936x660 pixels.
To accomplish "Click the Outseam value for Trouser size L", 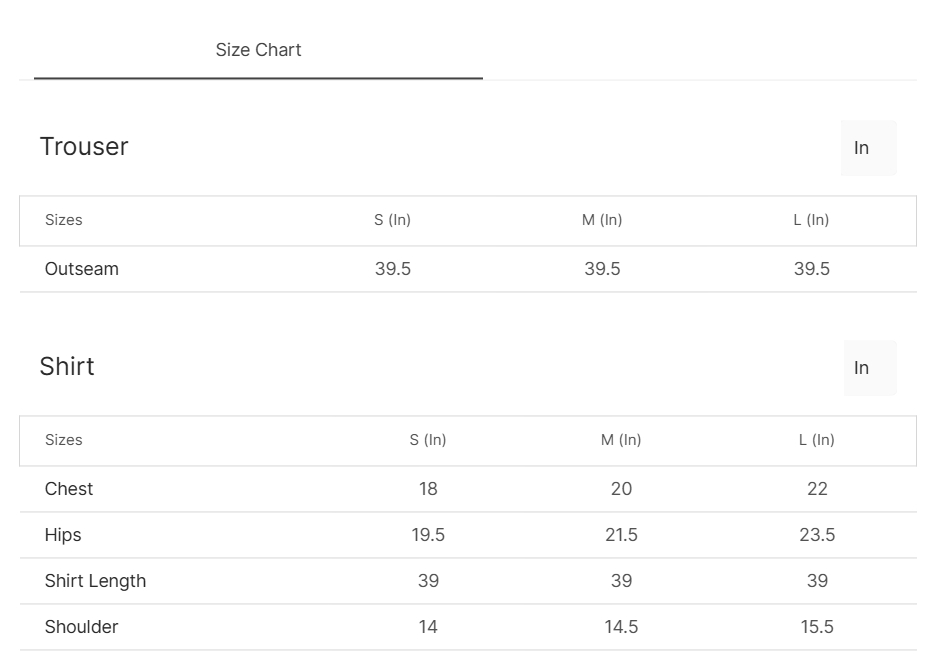I will coord(811,269).
